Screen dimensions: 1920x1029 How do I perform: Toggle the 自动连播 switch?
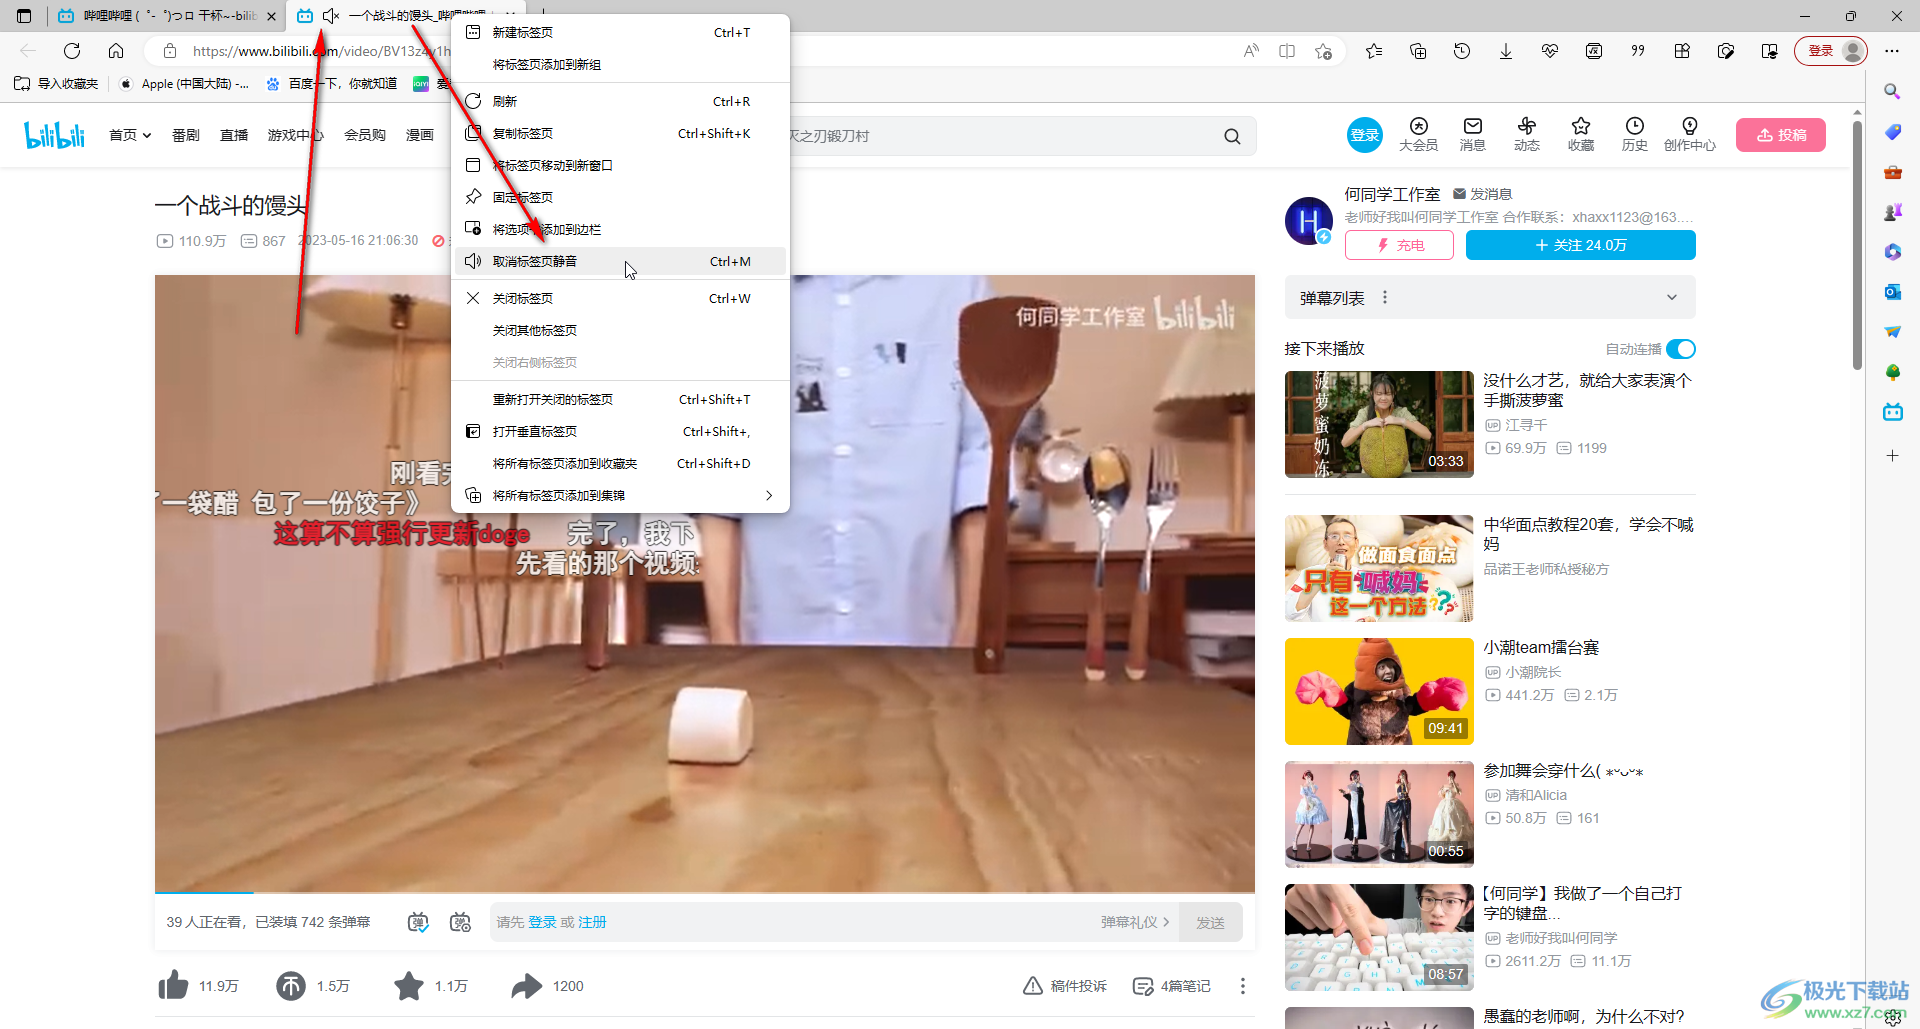1681,349
